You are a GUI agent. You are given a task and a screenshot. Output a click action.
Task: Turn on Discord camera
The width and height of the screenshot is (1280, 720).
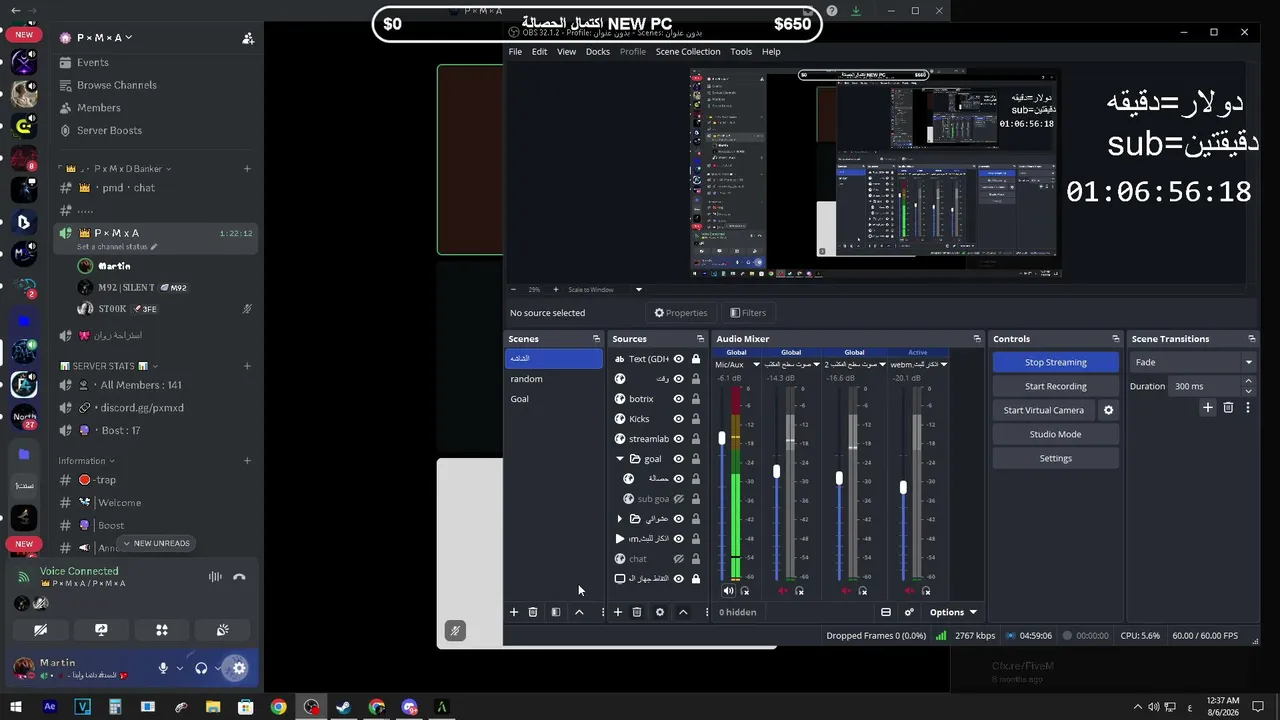pyautogui.click(x=41, y=630)
